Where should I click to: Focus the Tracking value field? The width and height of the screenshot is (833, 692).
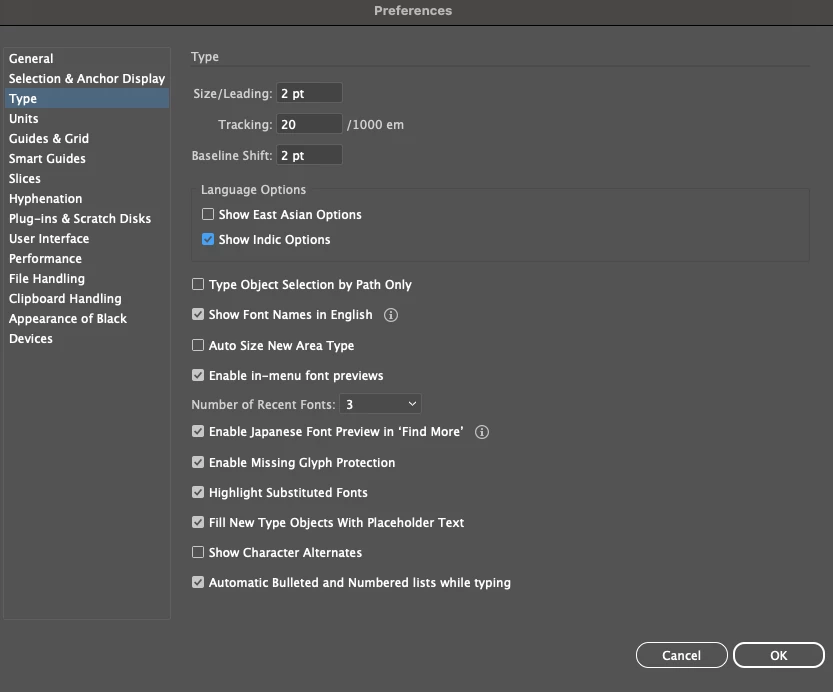[309, 125]
